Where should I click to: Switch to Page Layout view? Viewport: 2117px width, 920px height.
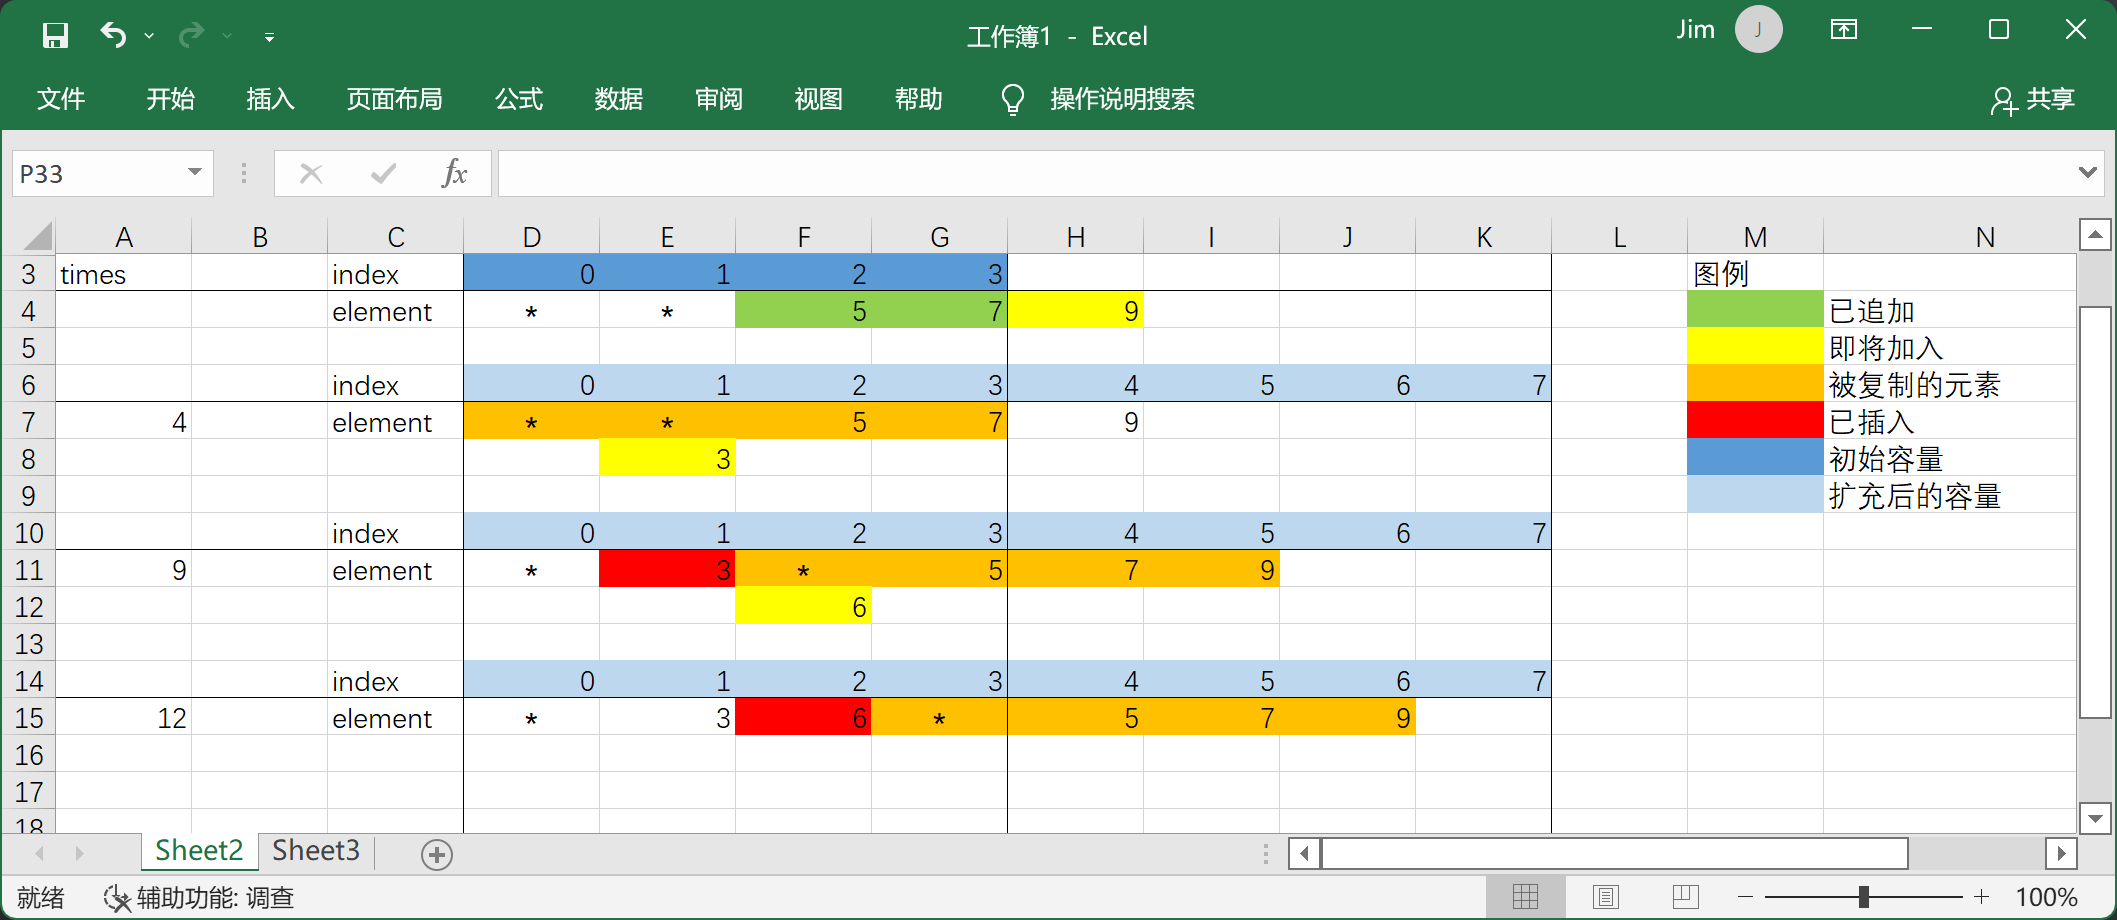click(1606, 897)
